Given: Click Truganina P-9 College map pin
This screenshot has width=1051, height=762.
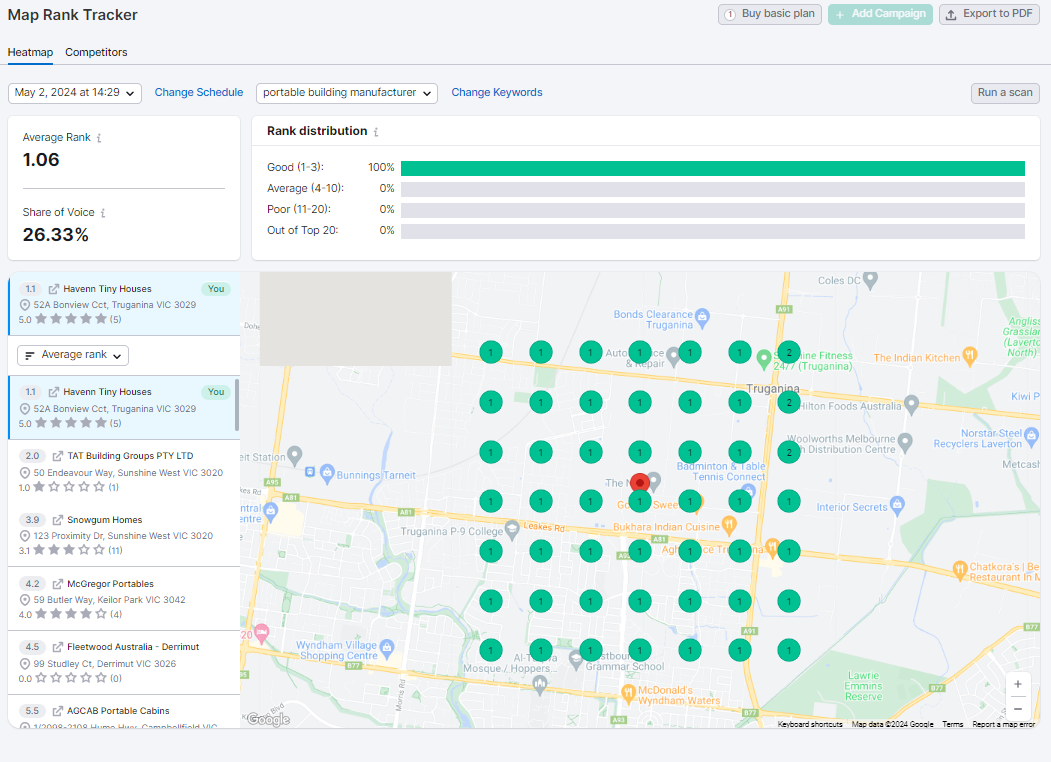Looking at the screenshot, I should tap(511, 529).
